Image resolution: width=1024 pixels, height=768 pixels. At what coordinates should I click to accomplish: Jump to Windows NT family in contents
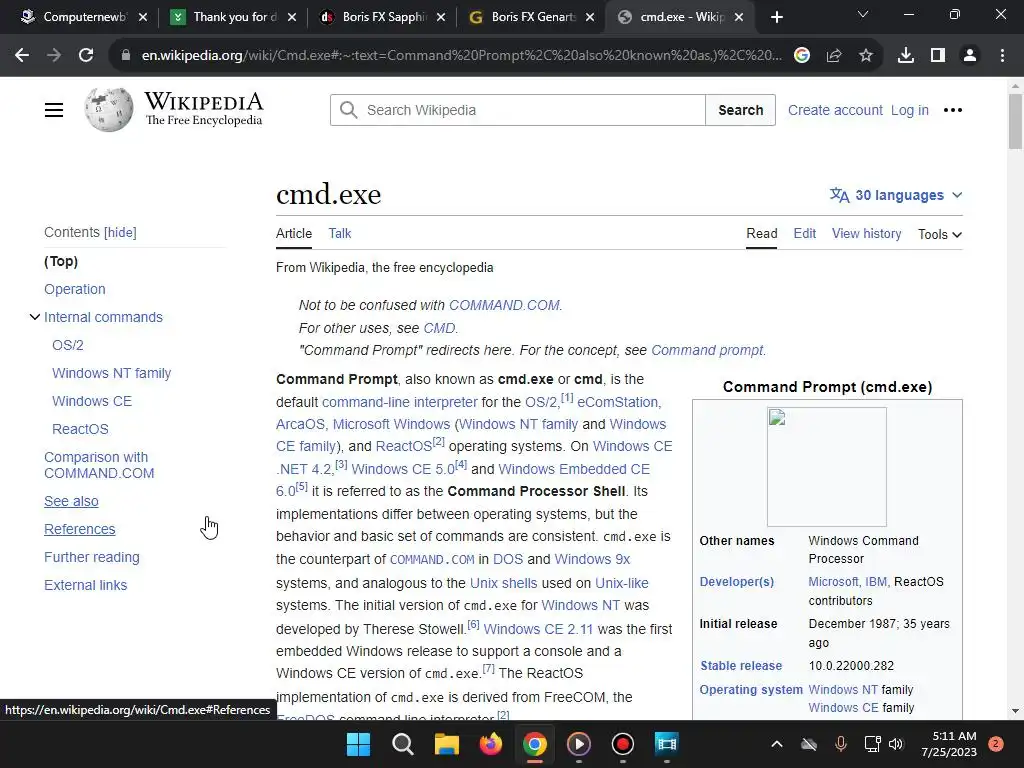[112, 373]
